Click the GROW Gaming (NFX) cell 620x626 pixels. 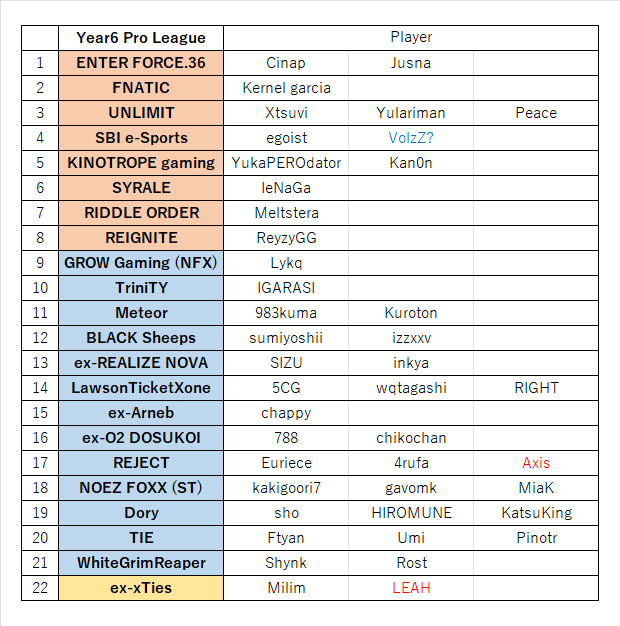(141, 263)
